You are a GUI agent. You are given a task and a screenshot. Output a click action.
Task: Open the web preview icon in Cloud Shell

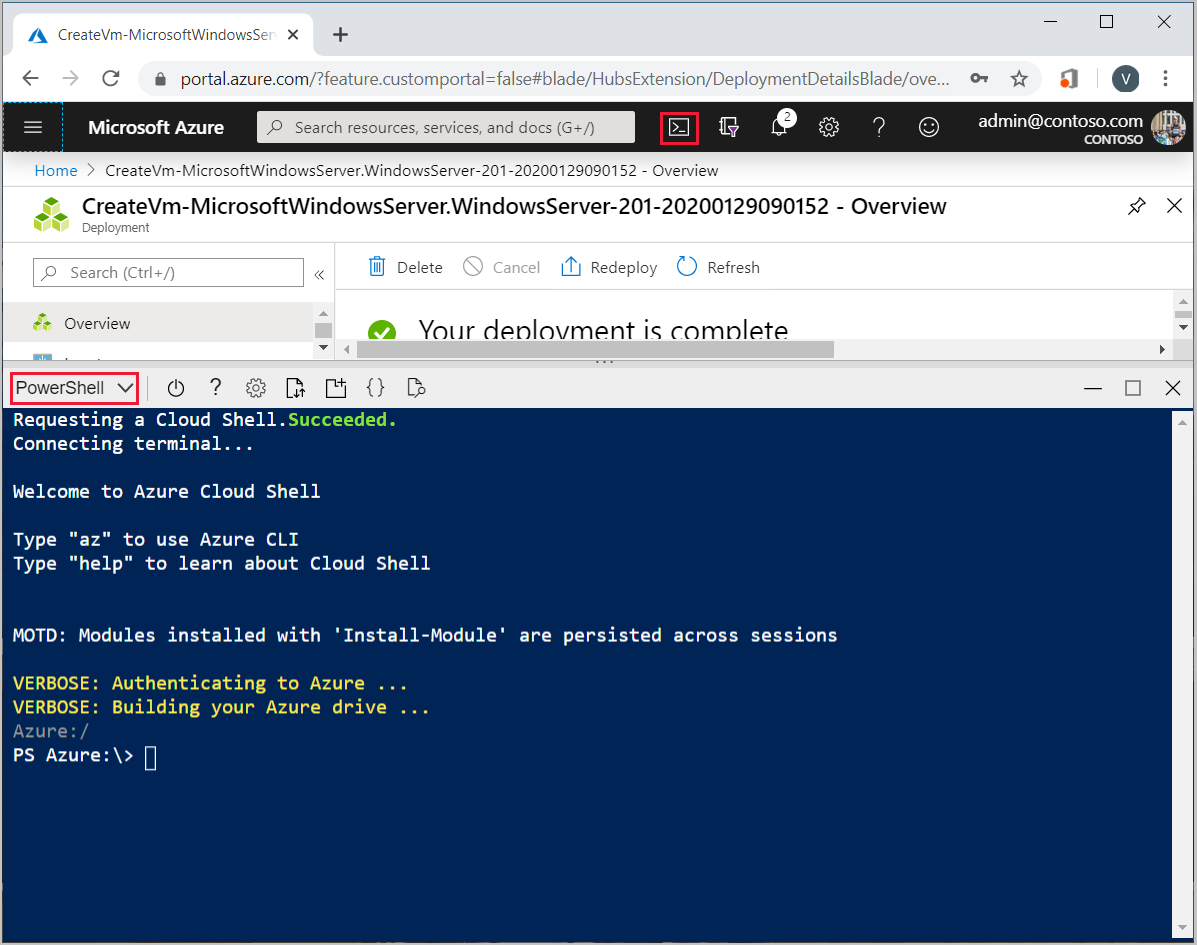tap(416, 388)
